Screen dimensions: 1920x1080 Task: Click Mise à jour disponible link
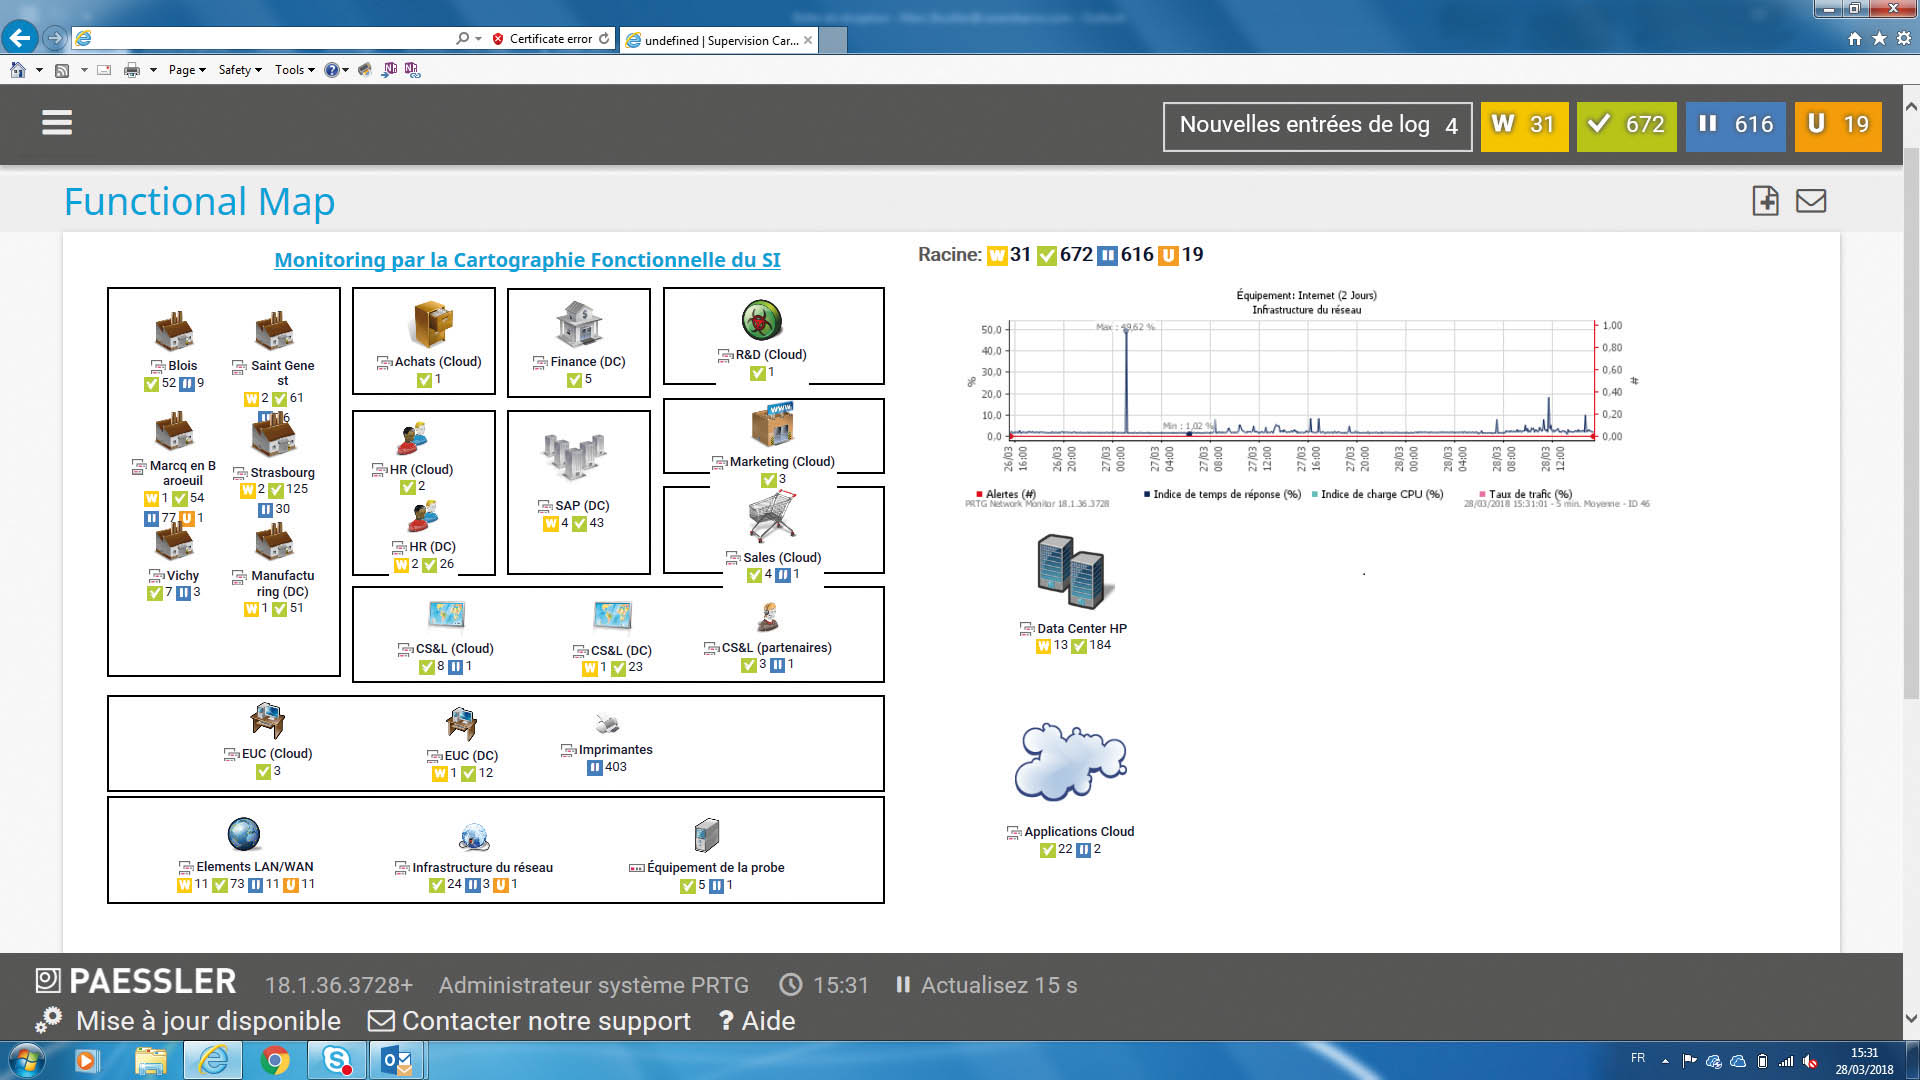click(x=208, y=1021)
